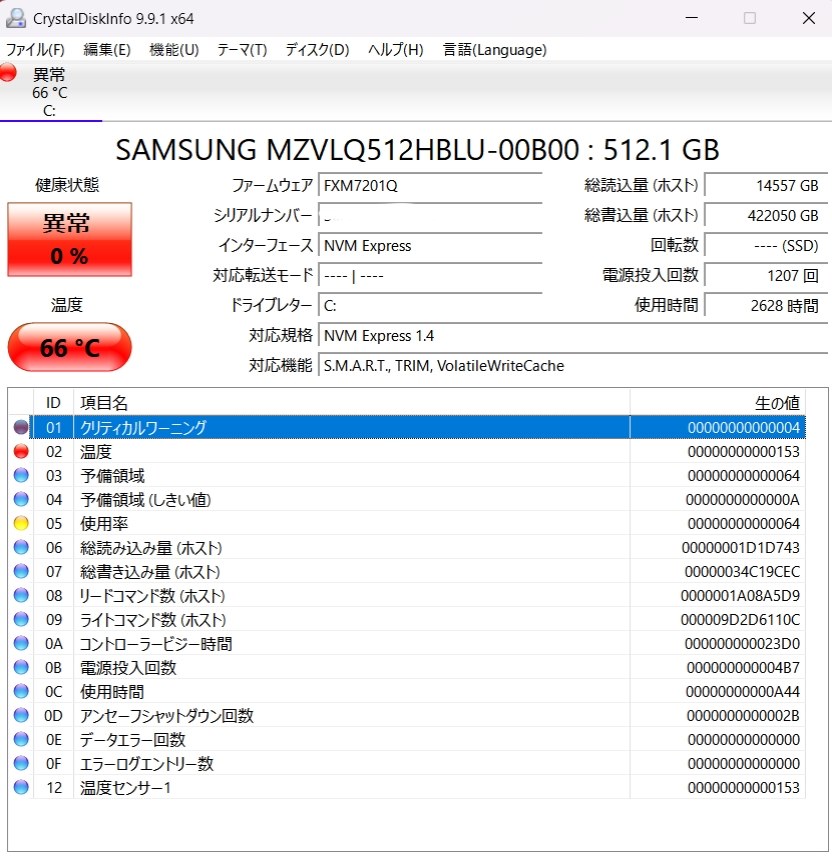The width and height of the screenshot is (832, 856).
Task: Click the blue dot for ライトコマンド数 (ホスト) row
Action: click(21, 619)
